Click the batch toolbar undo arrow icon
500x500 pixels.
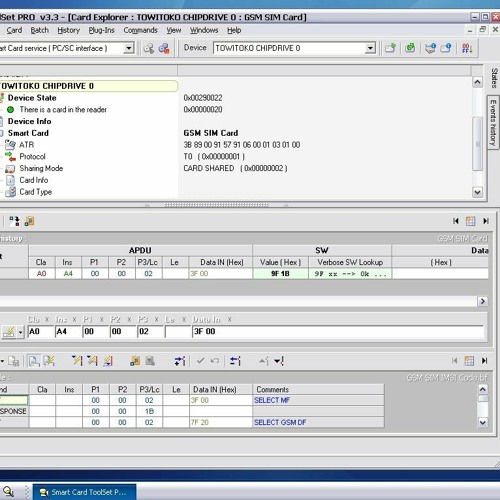(x=215, y=361)
